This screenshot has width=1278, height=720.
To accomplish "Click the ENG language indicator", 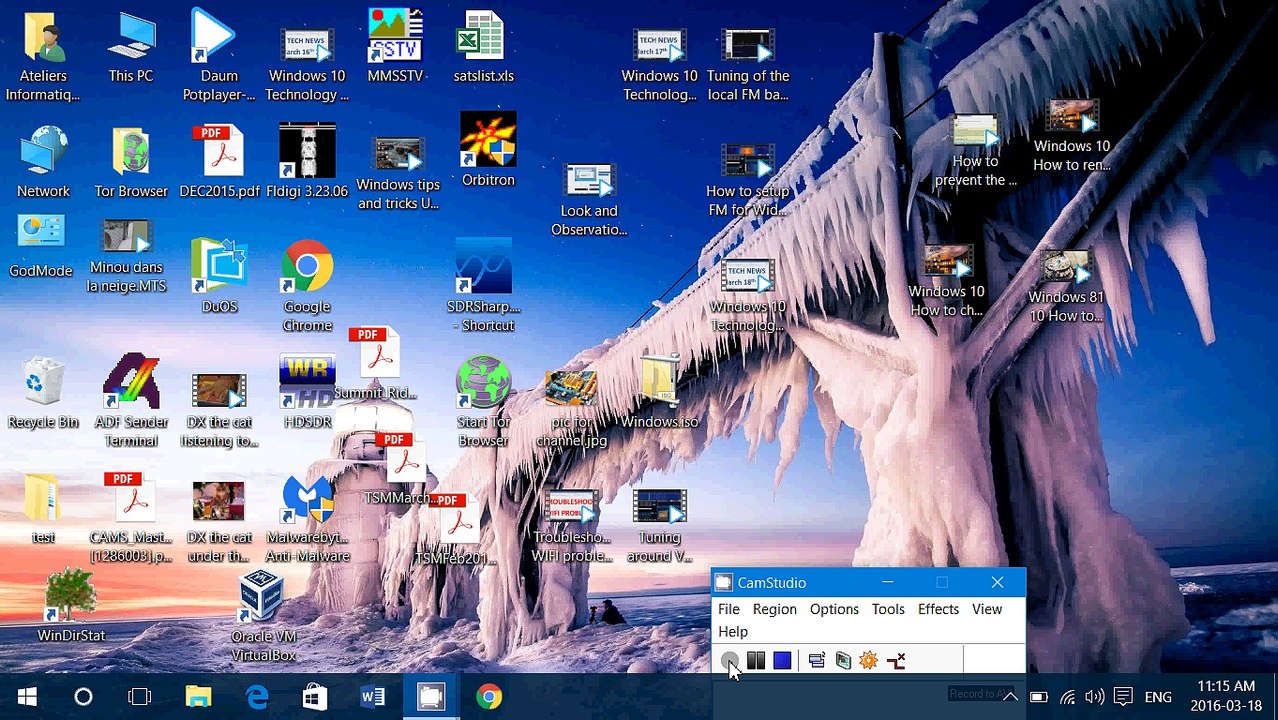I will pos(1158,697).
